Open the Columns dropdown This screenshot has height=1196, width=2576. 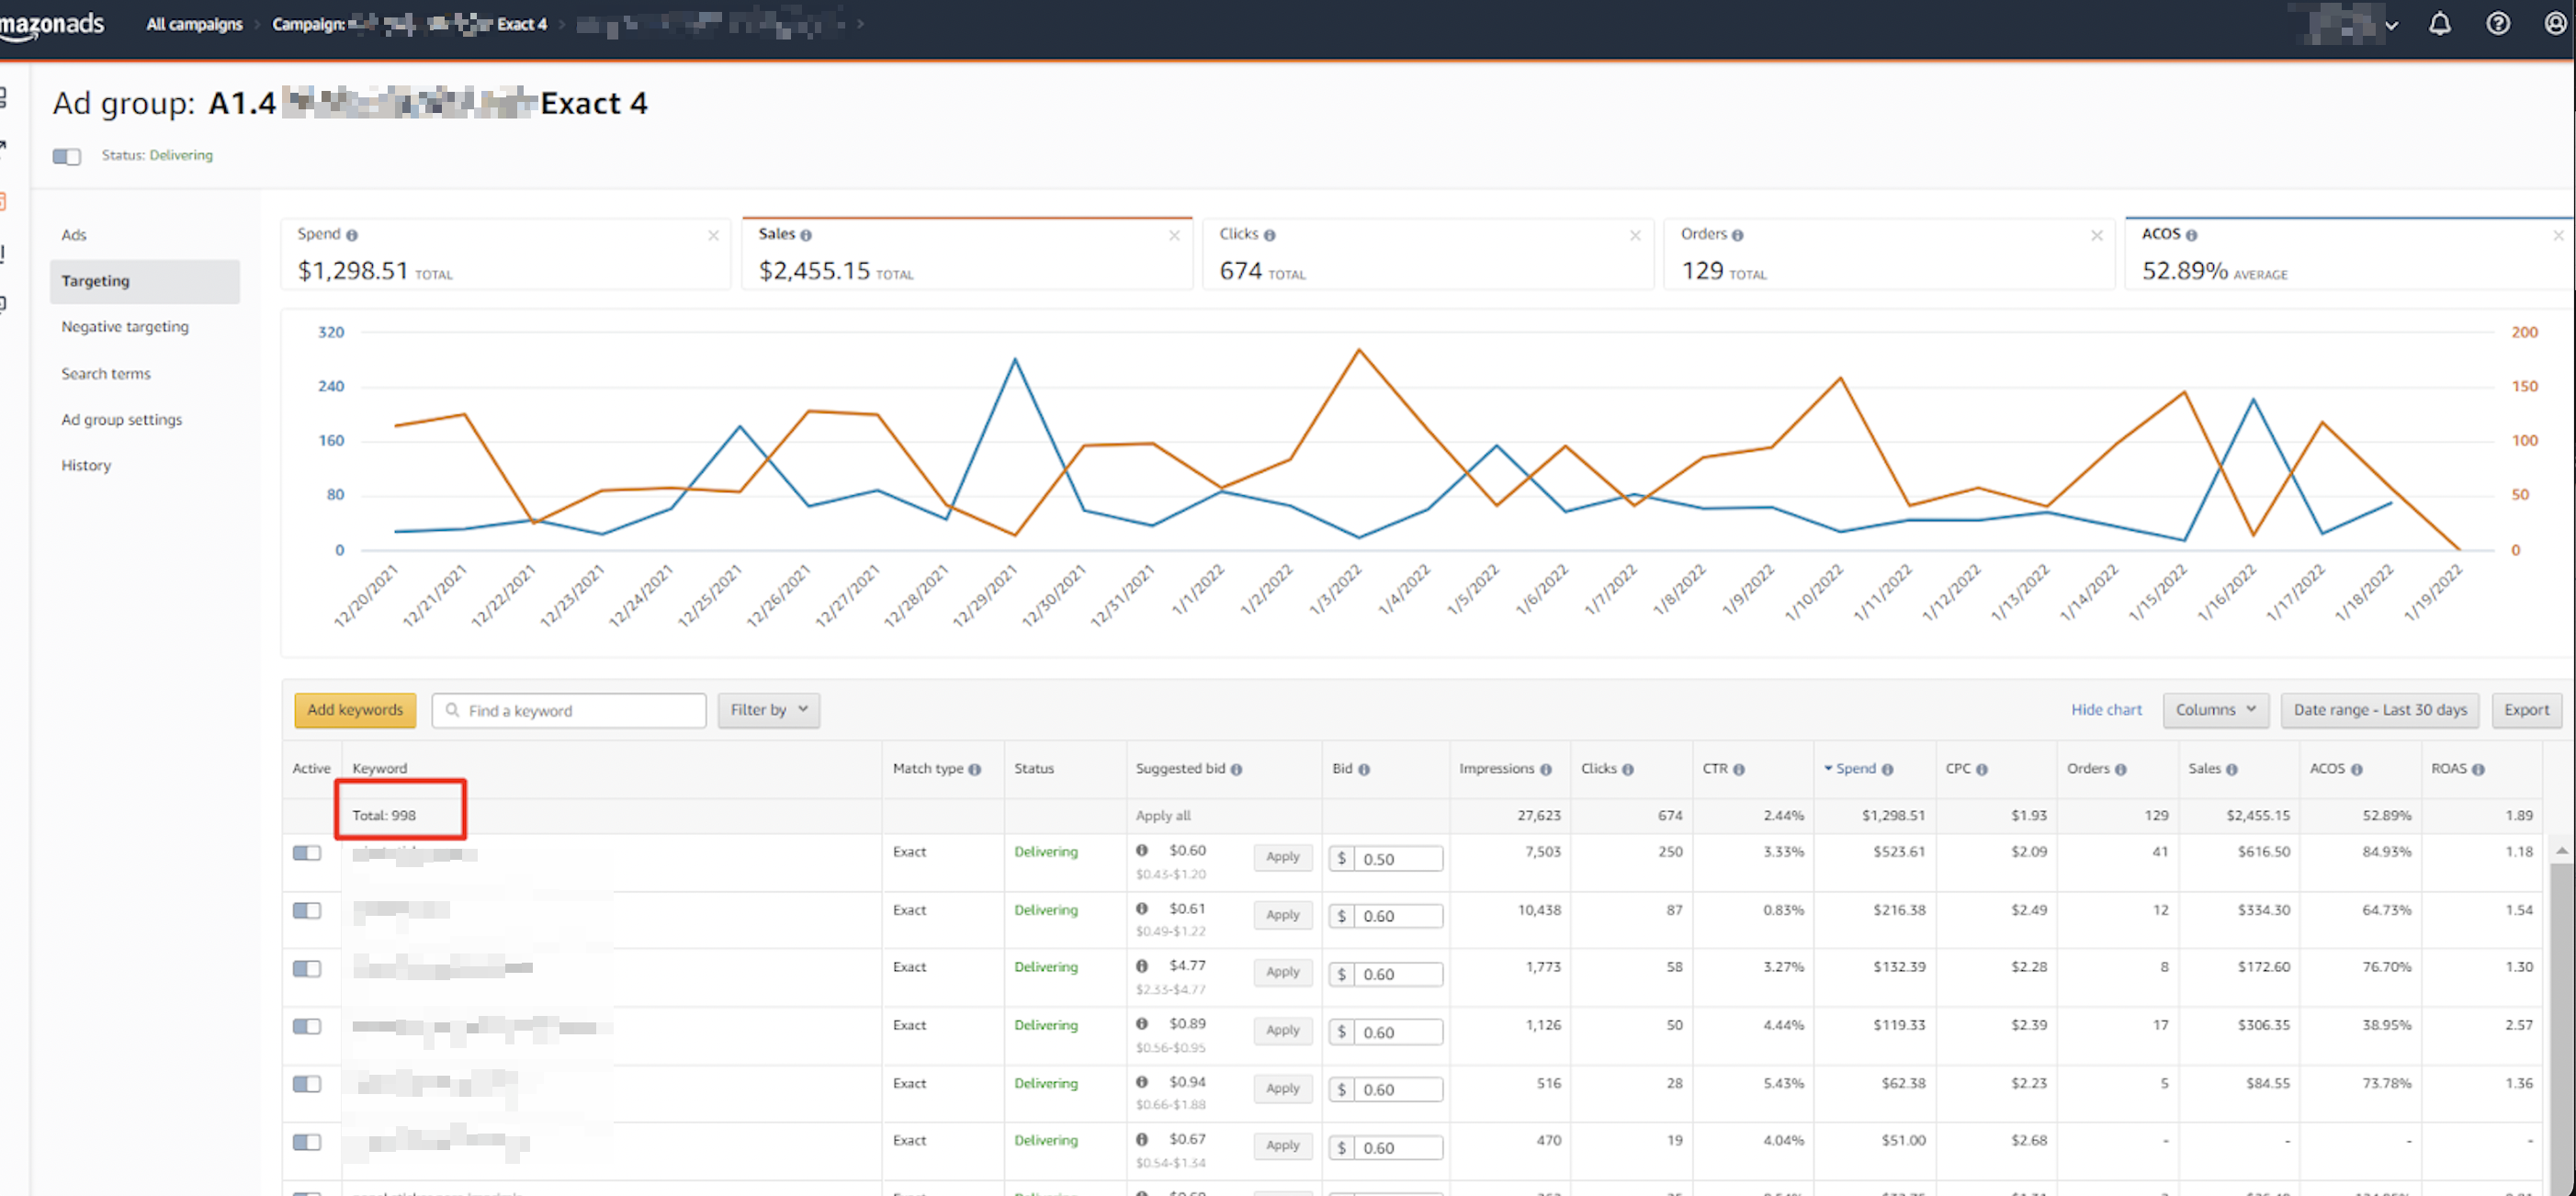(x=2214, y=710)
